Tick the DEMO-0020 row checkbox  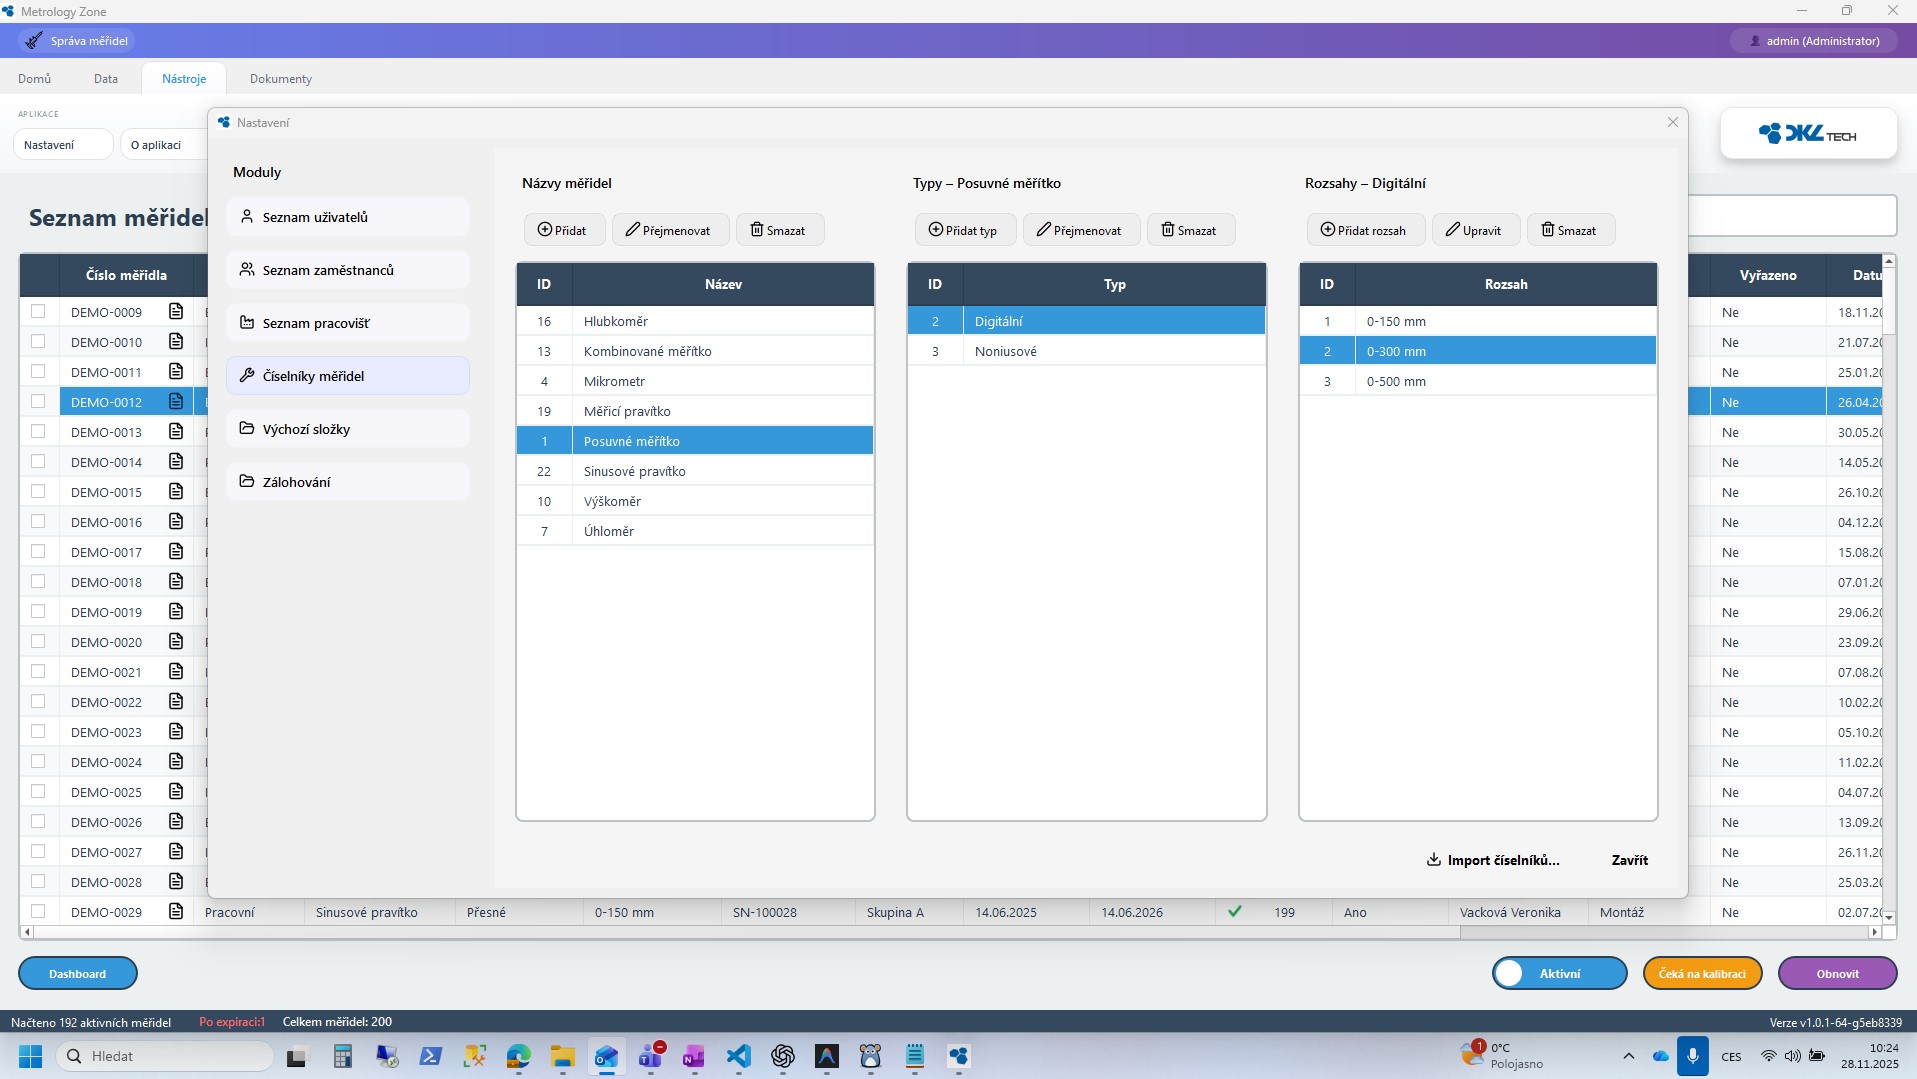click(x=38, y=641)
